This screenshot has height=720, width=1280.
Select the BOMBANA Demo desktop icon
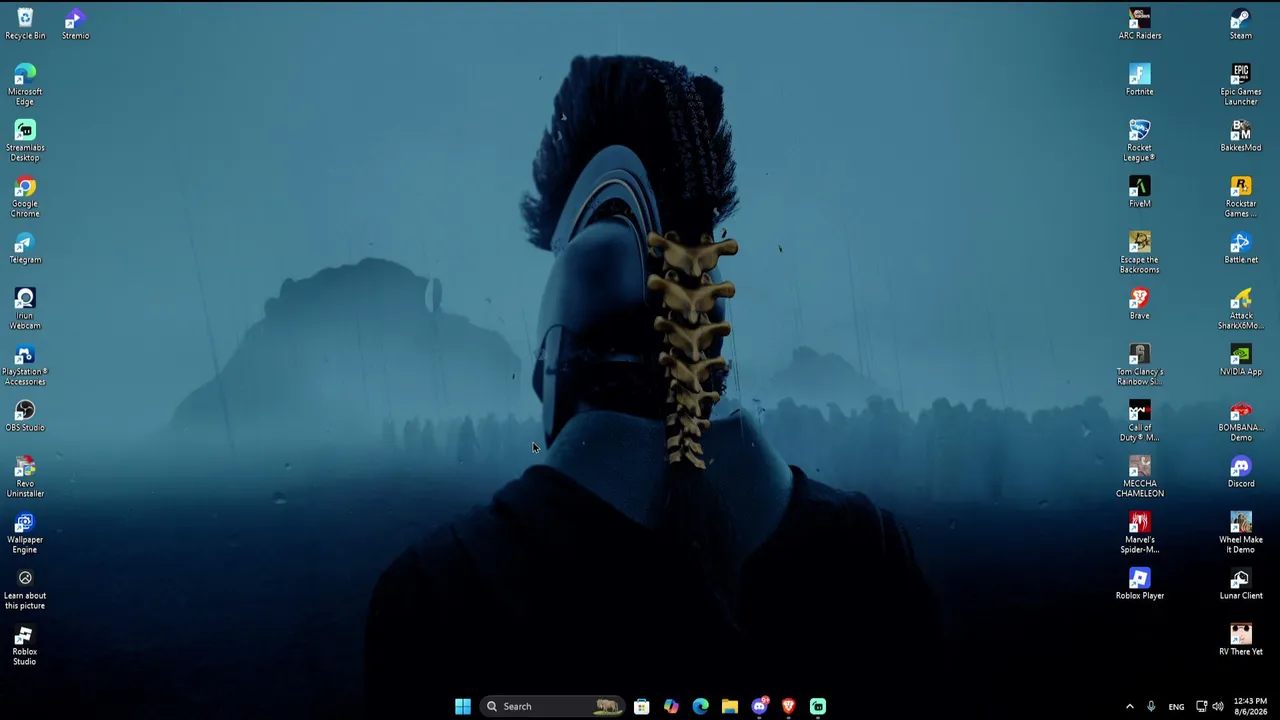pyautogui.click(x=1241, y=421)
